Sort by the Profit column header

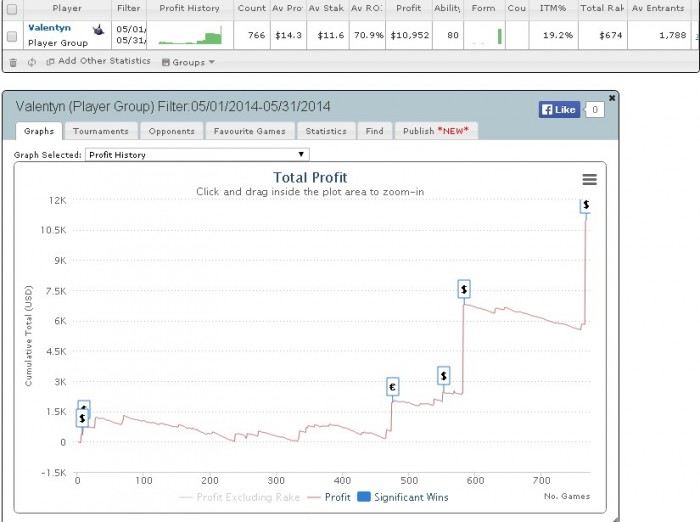(x=408, y=8)
